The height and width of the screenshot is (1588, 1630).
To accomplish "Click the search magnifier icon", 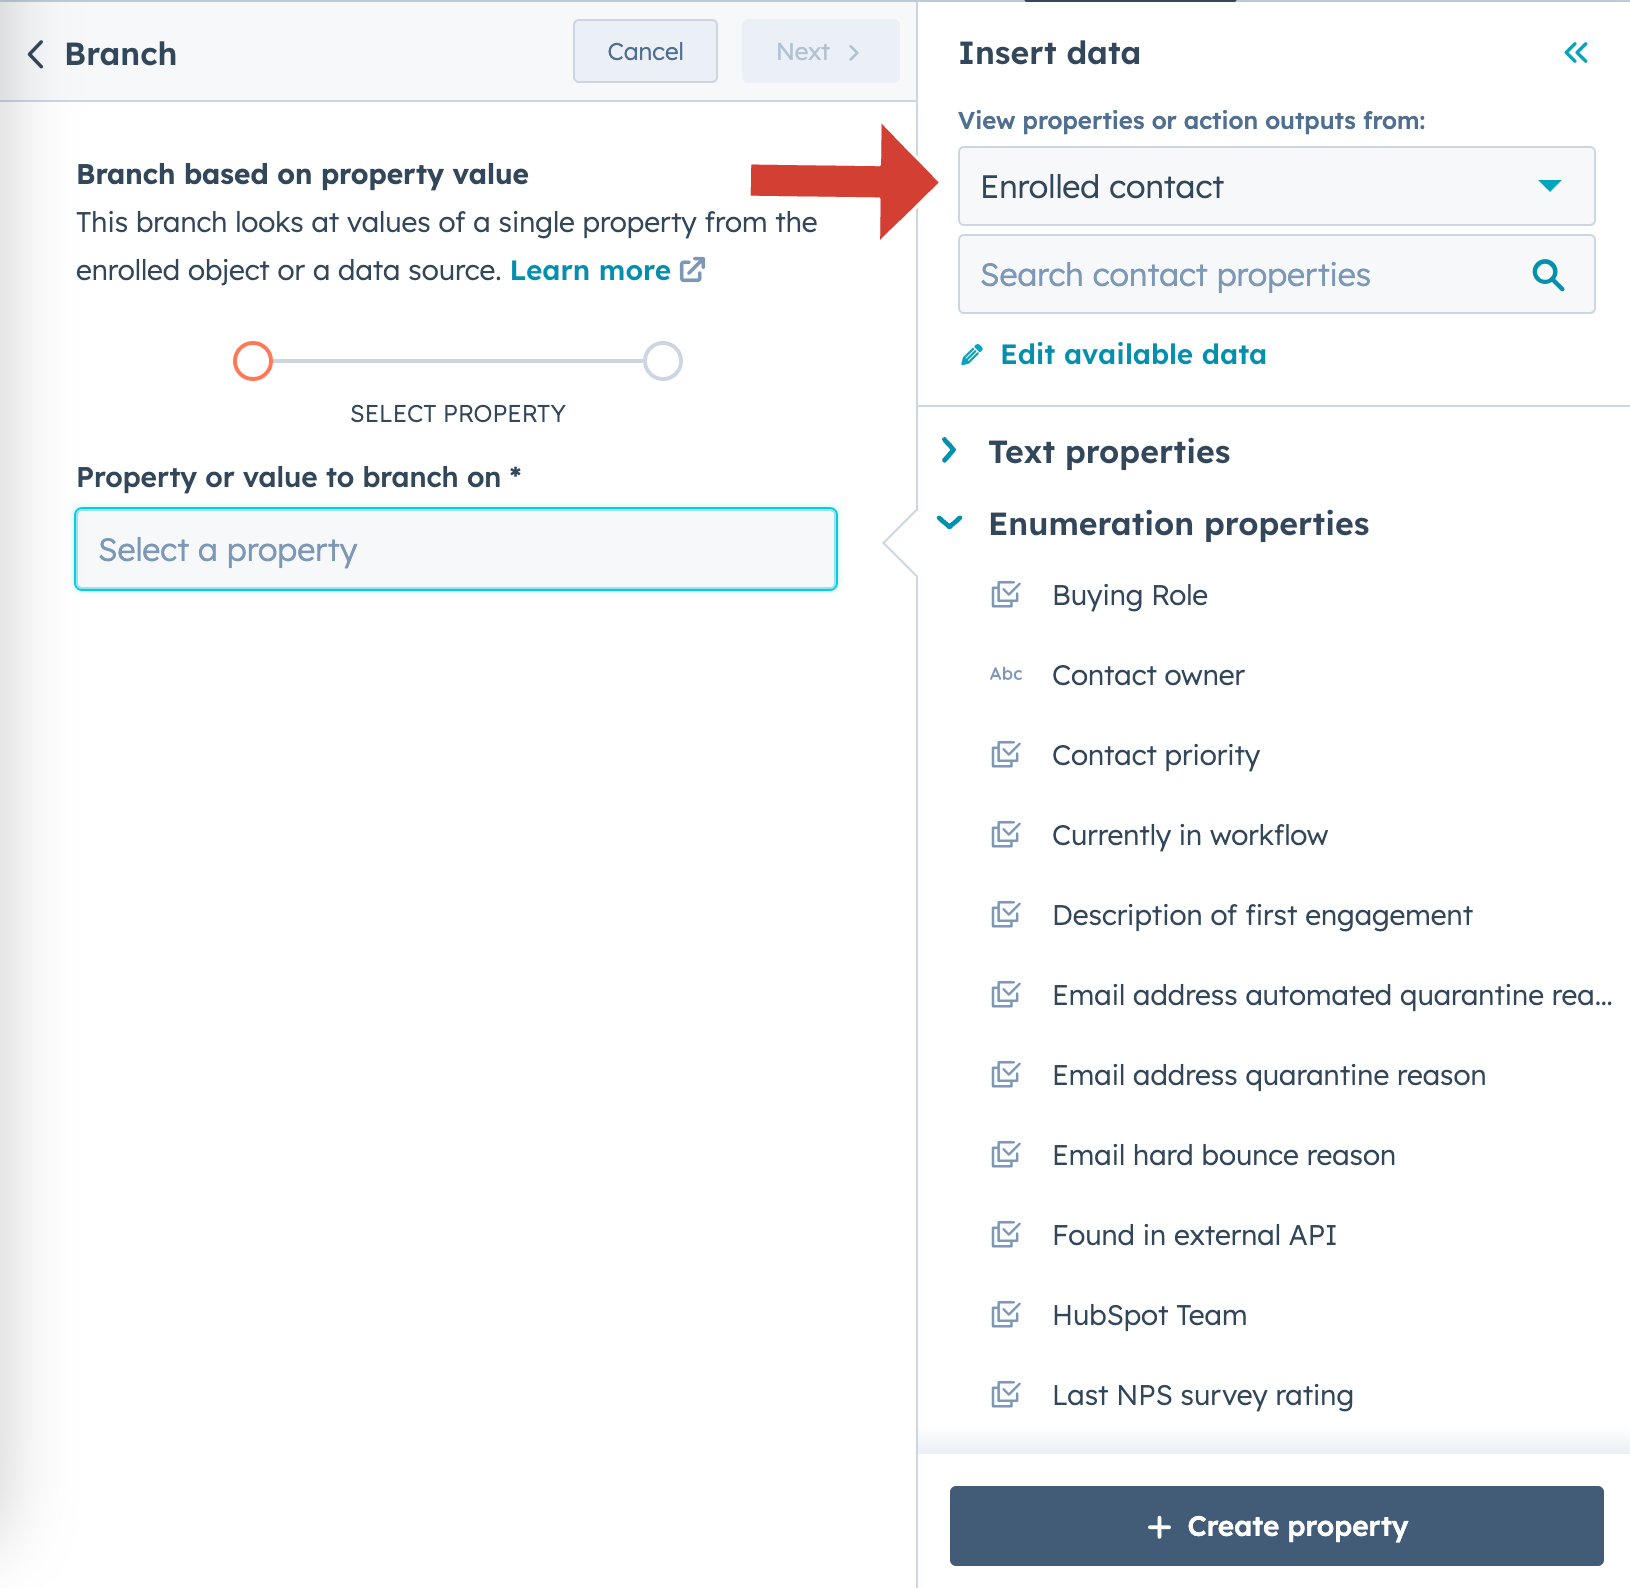I will tap(1548, 275).
